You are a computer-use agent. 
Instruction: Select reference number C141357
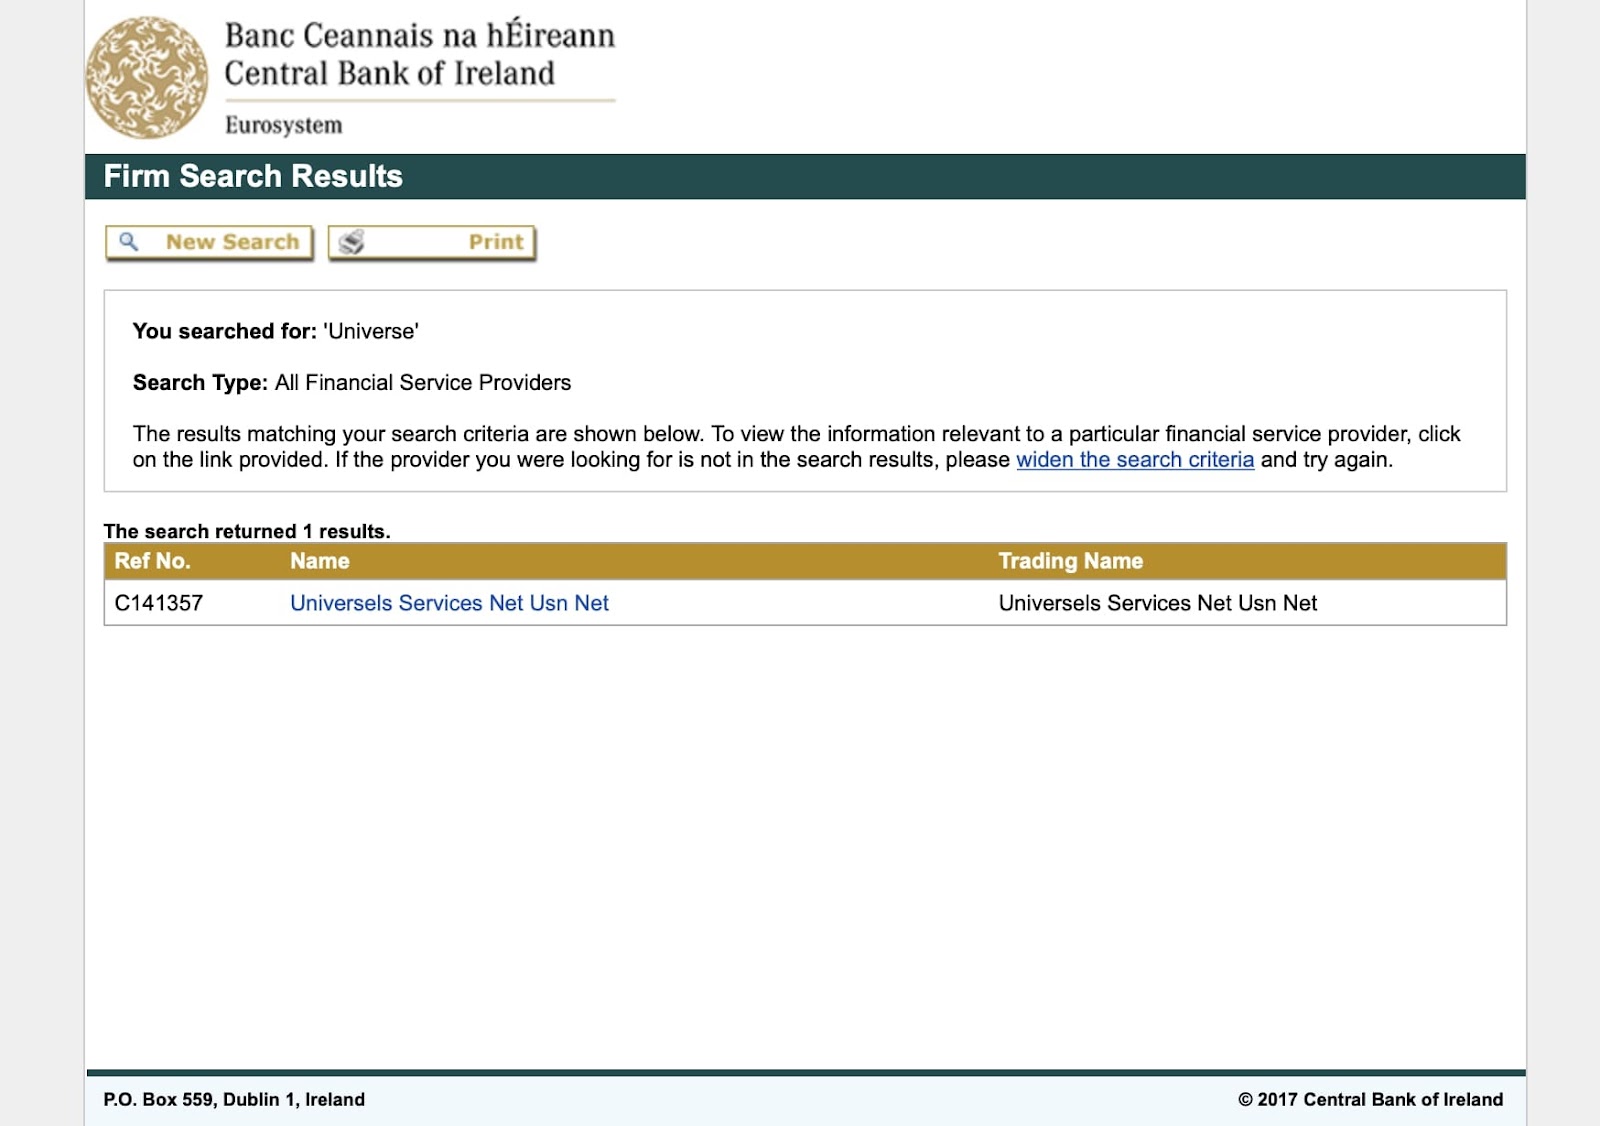[159, 603]
